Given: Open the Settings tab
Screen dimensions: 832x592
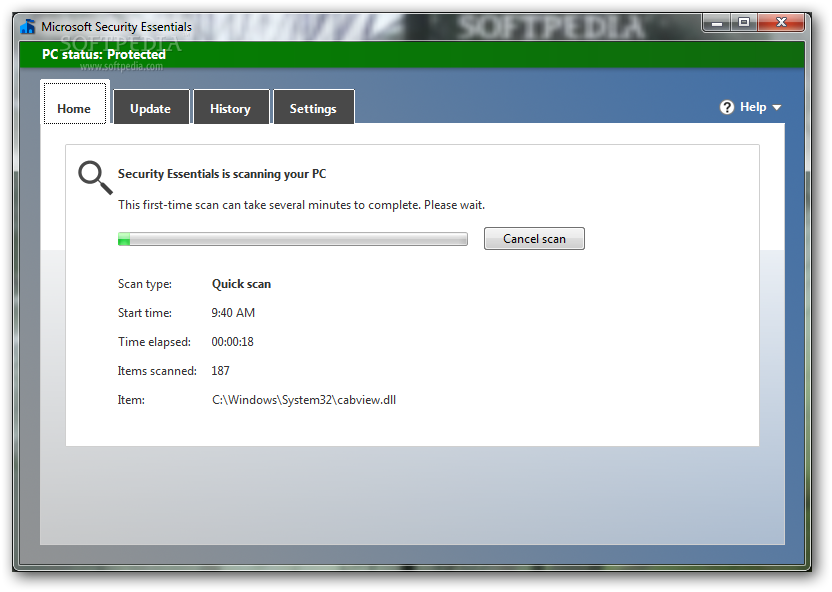Looking at the screenshot, I should point(313,107).
